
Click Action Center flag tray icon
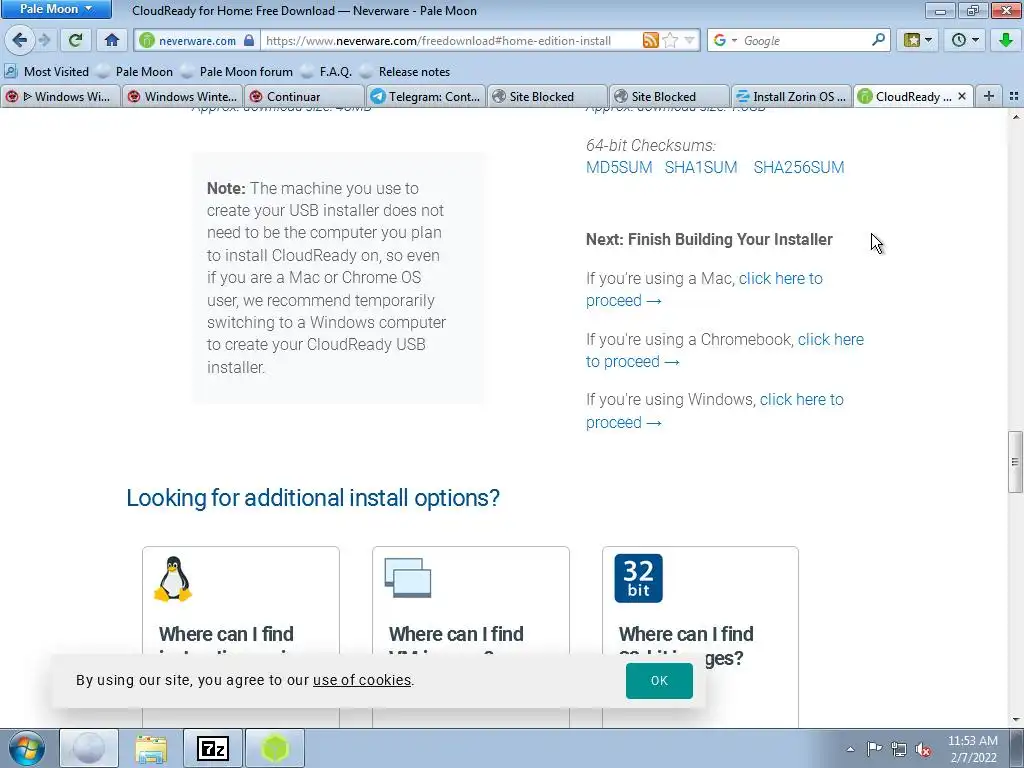point(874,749)
